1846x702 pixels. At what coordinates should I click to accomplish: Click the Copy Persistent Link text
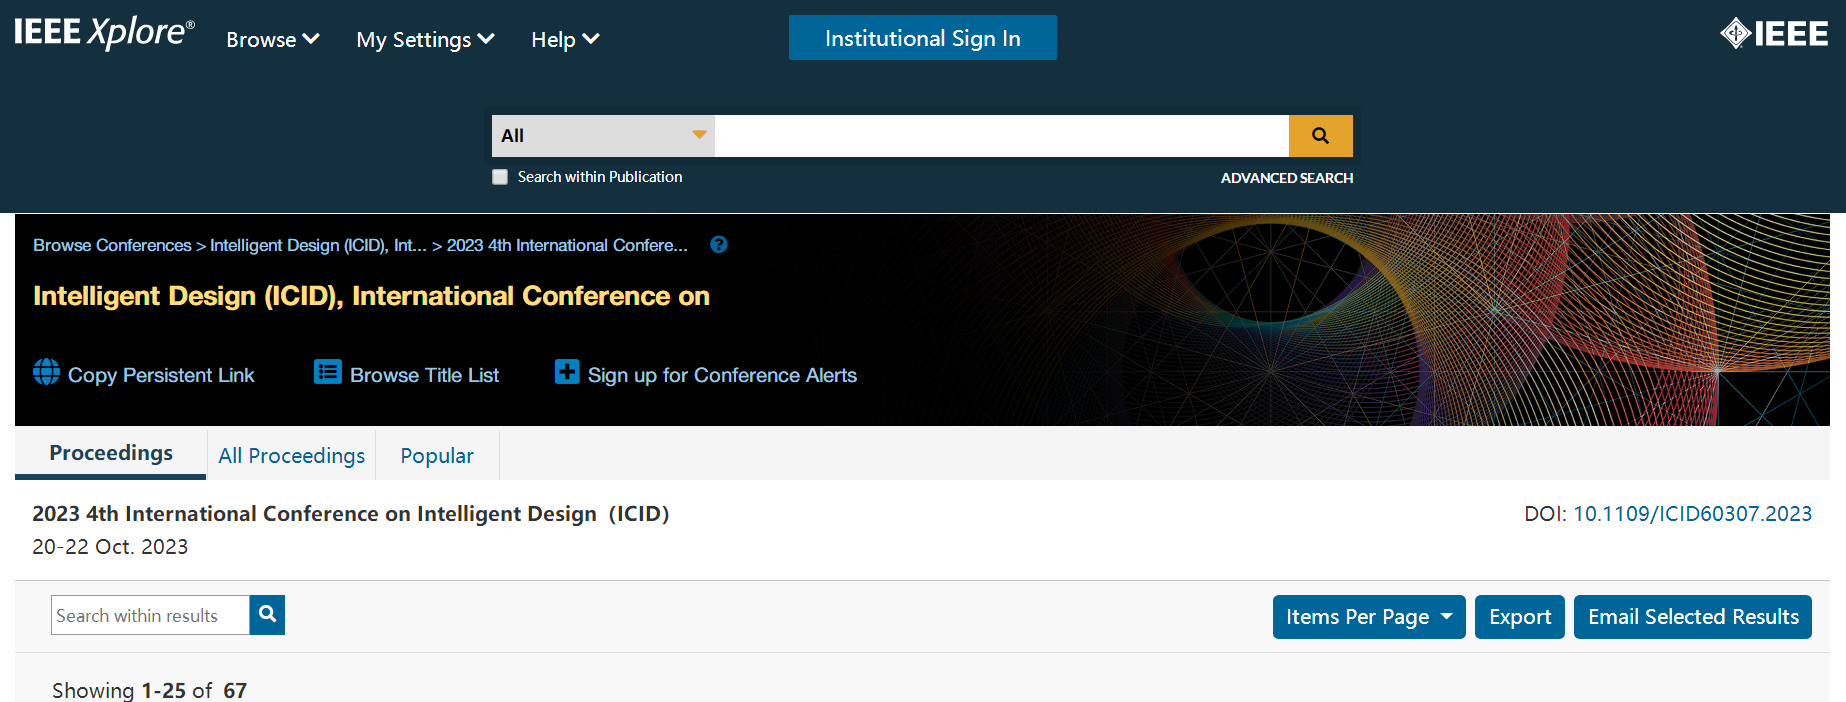[x=161, y=375]
